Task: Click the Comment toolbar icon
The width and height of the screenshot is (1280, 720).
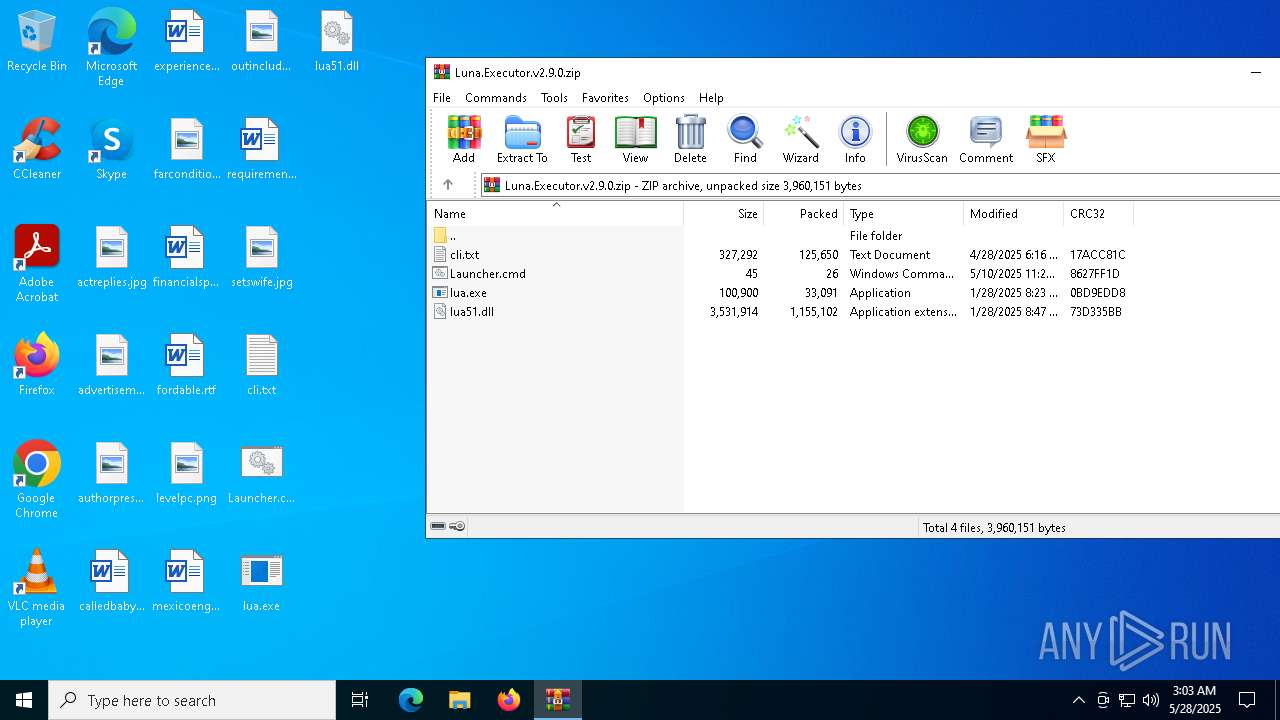Action: point(986,139)
